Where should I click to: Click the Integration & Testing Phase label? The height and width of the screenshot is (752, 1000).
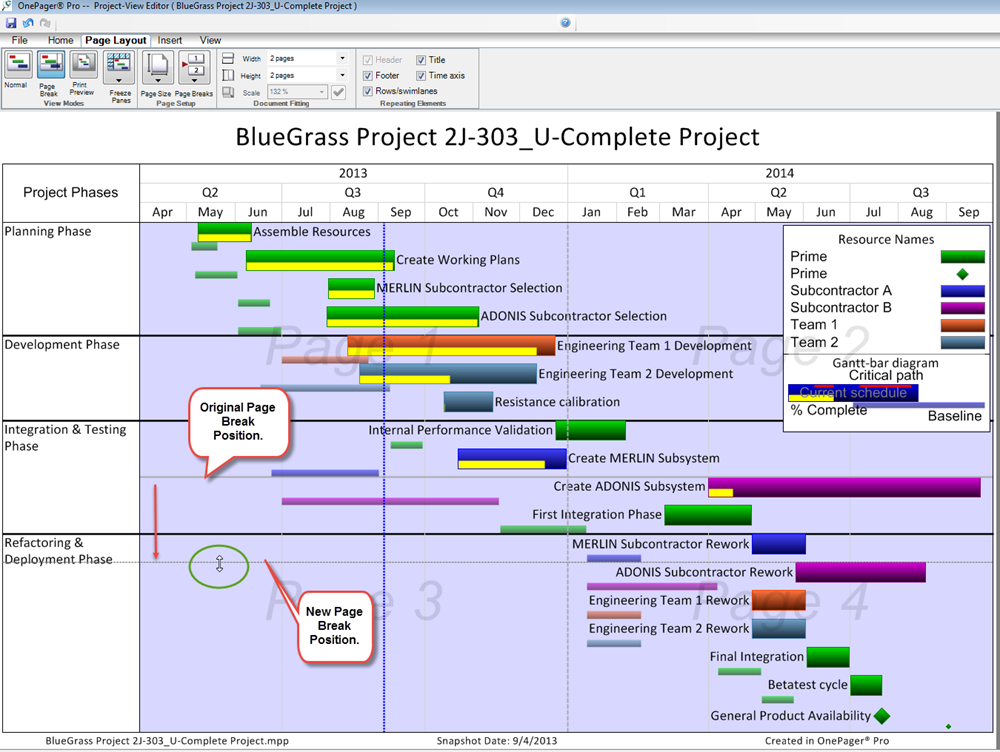(66, 438)
